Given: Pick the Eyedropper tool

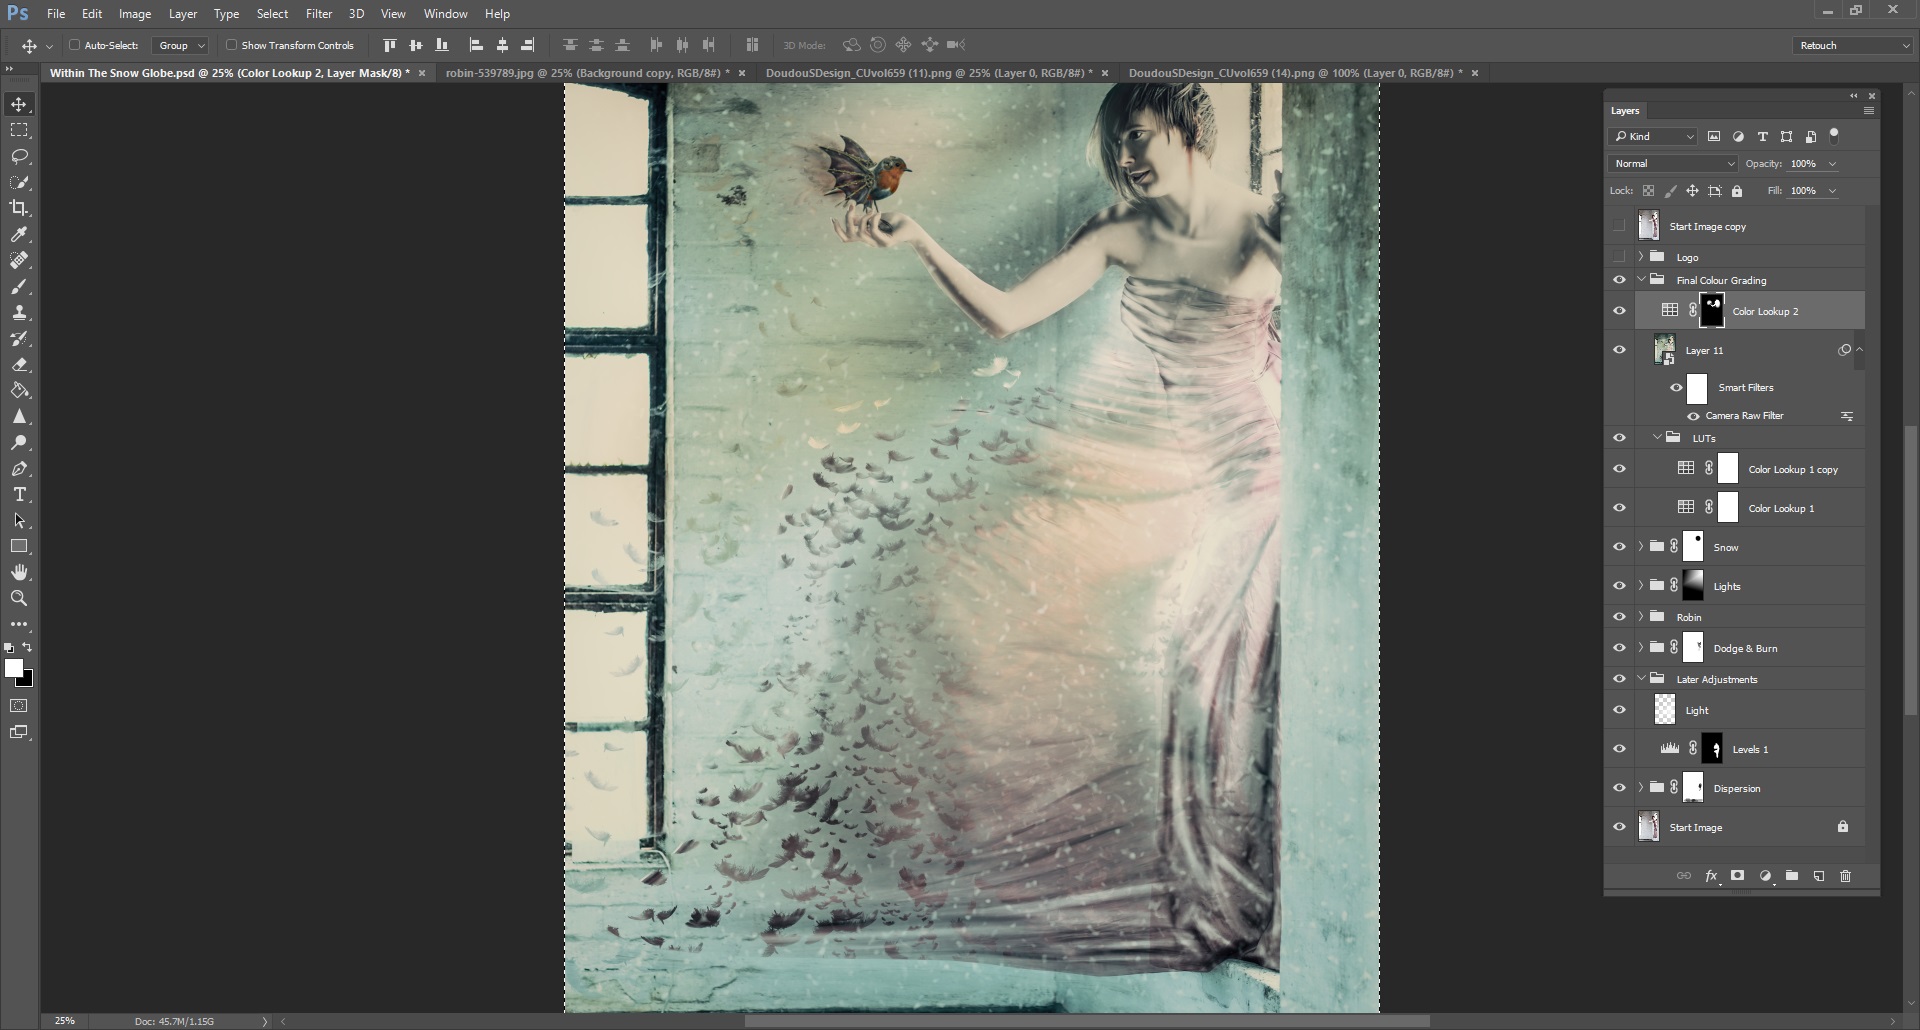Looking at the screenshot, I should (19, 234).
